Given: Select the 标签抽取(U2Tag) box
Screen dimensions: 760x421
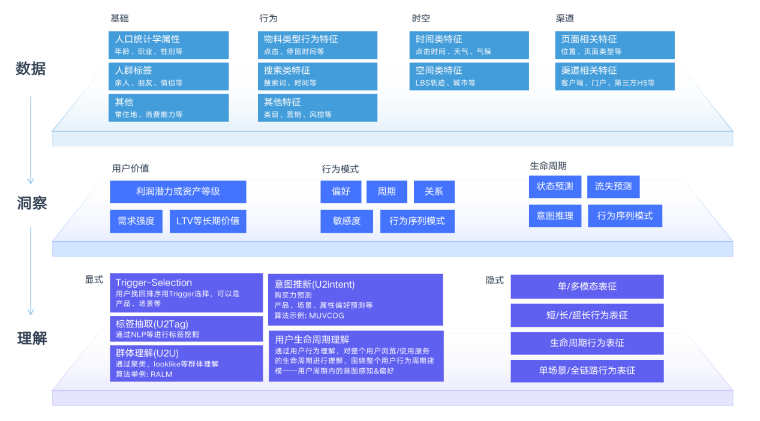Looking at the screenshot, I should point(187,329).
